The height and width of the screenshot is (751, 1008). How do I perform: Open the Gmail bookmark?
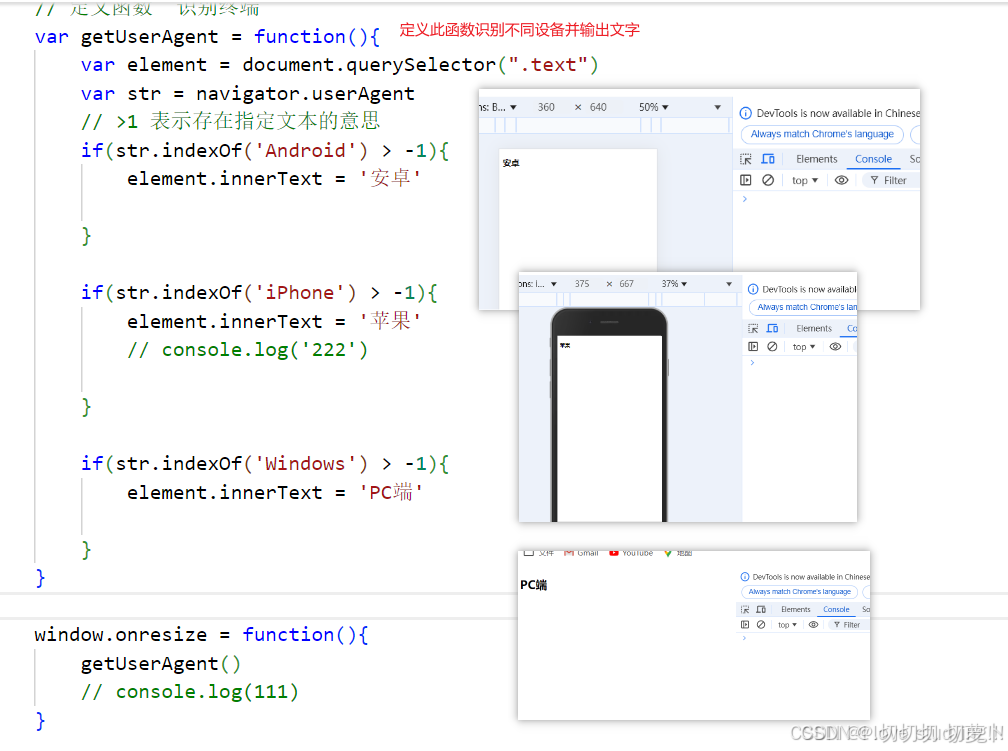[581, 553]
